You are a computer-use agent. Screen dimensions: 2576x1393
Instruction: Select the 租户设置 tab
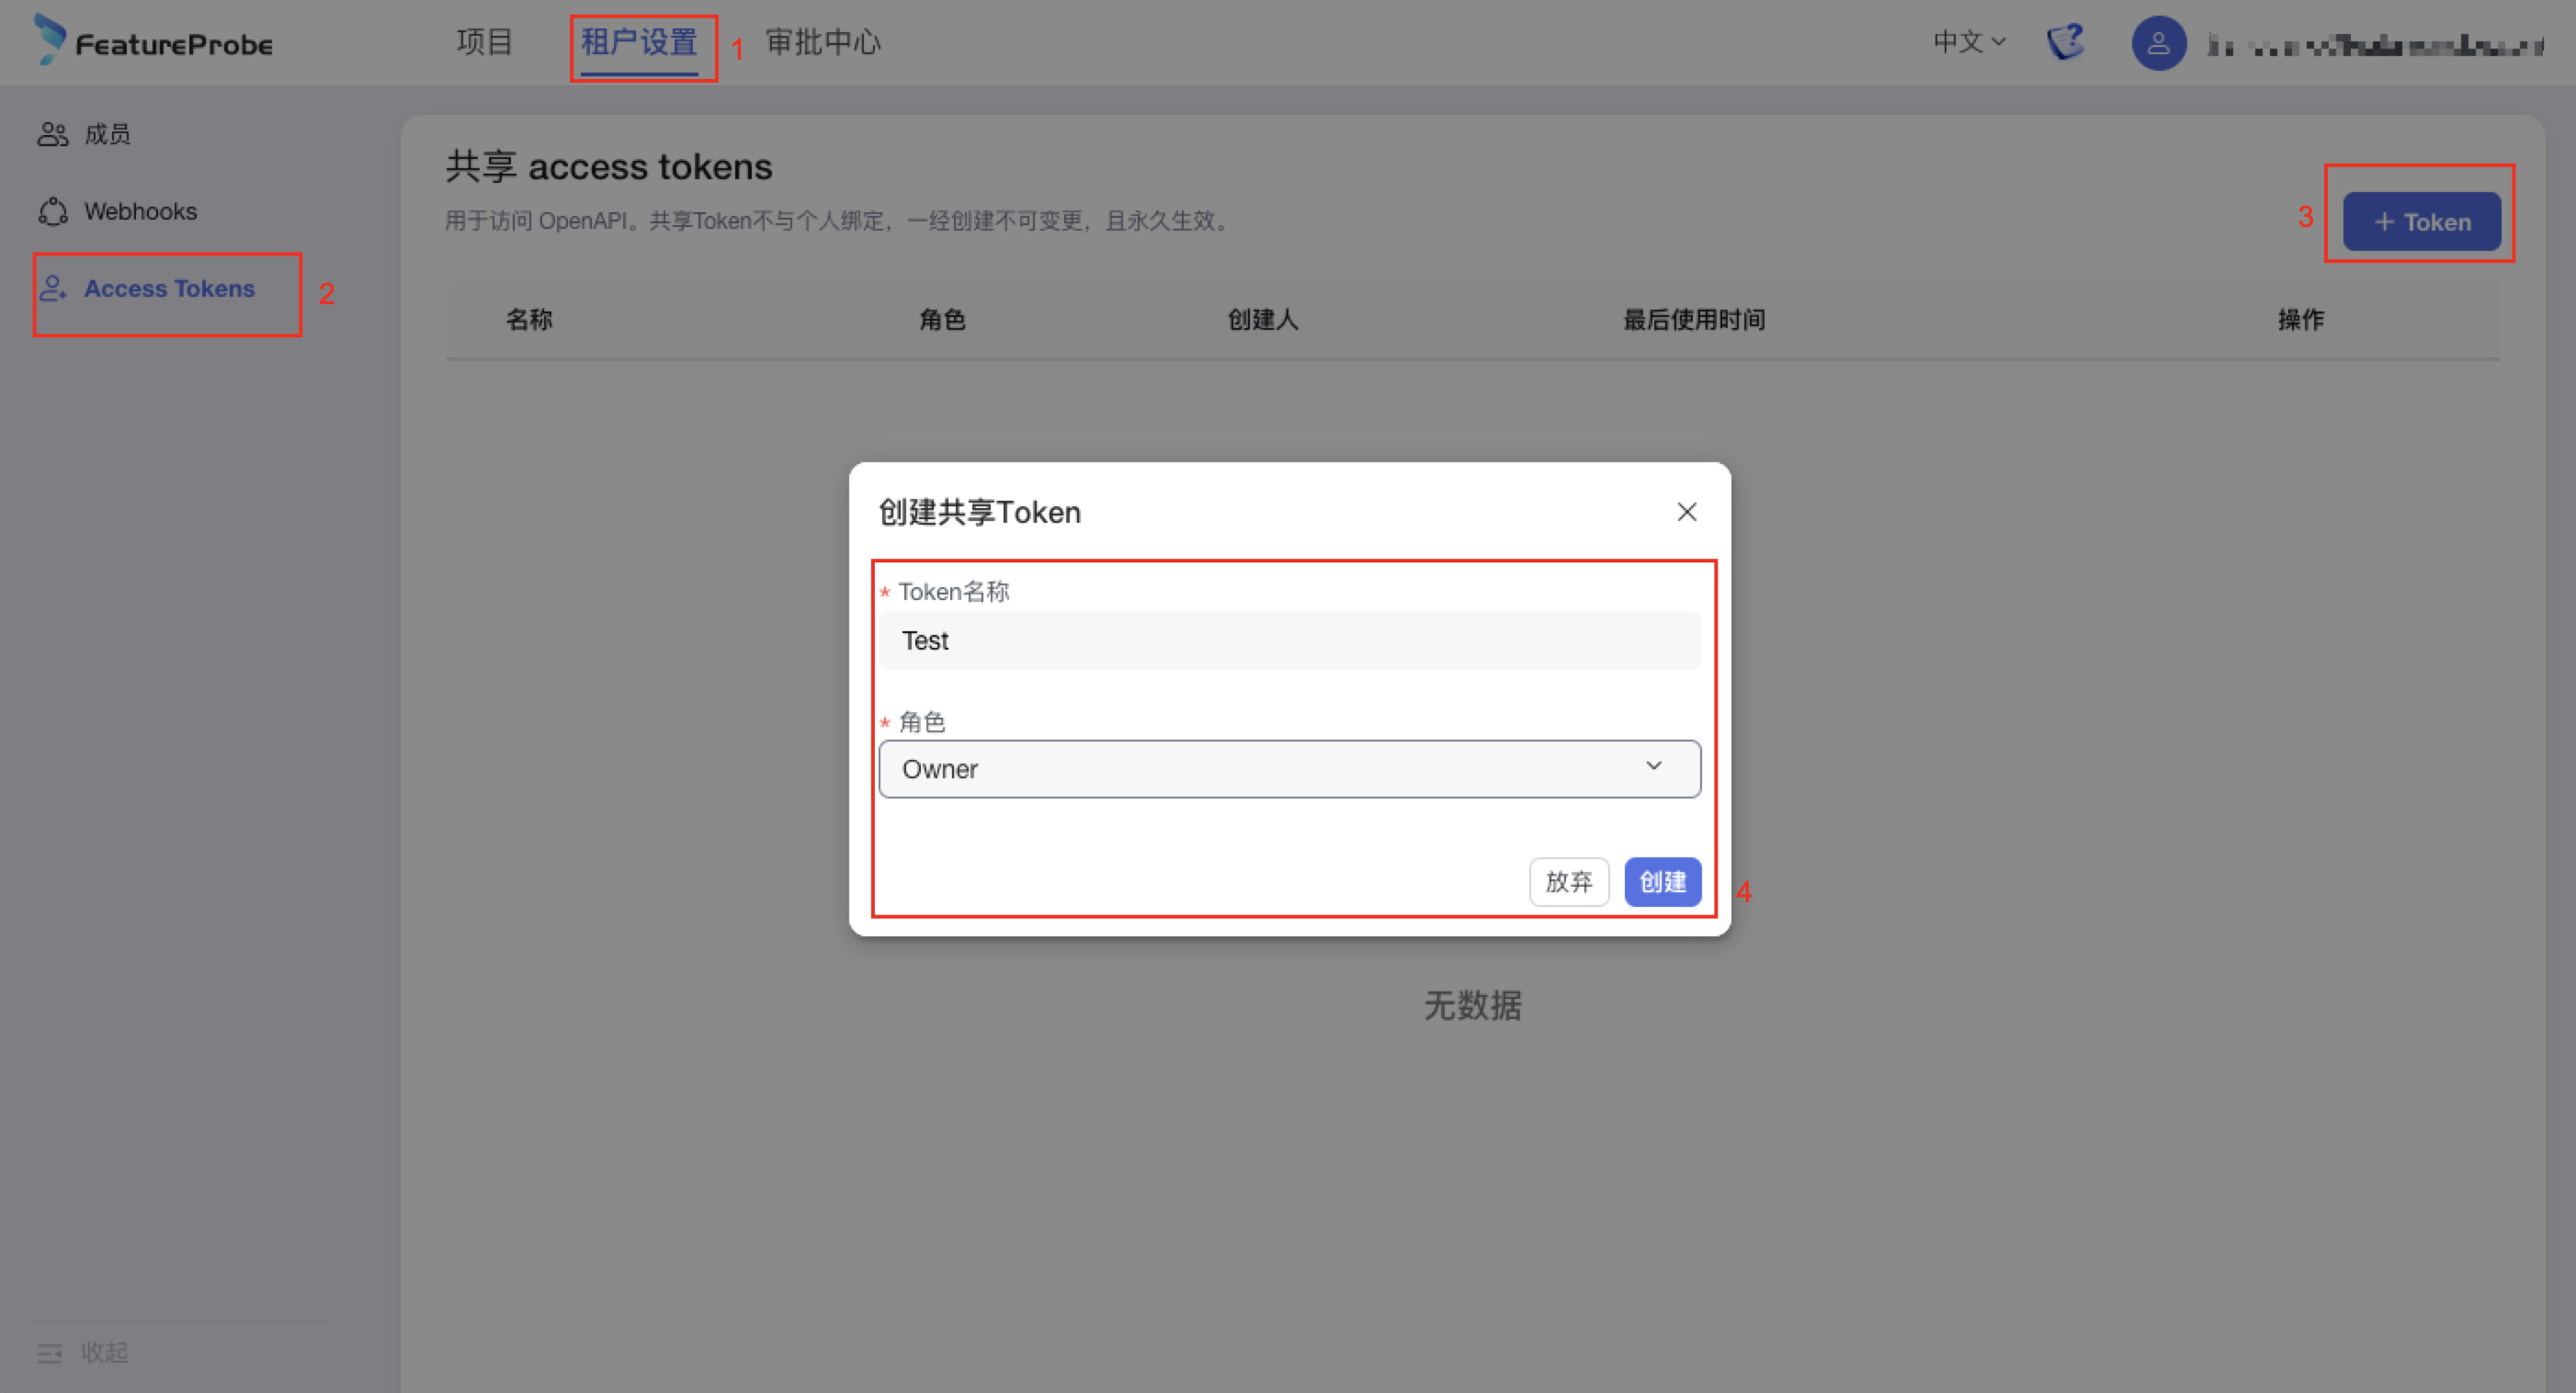[x=639, y=42]
